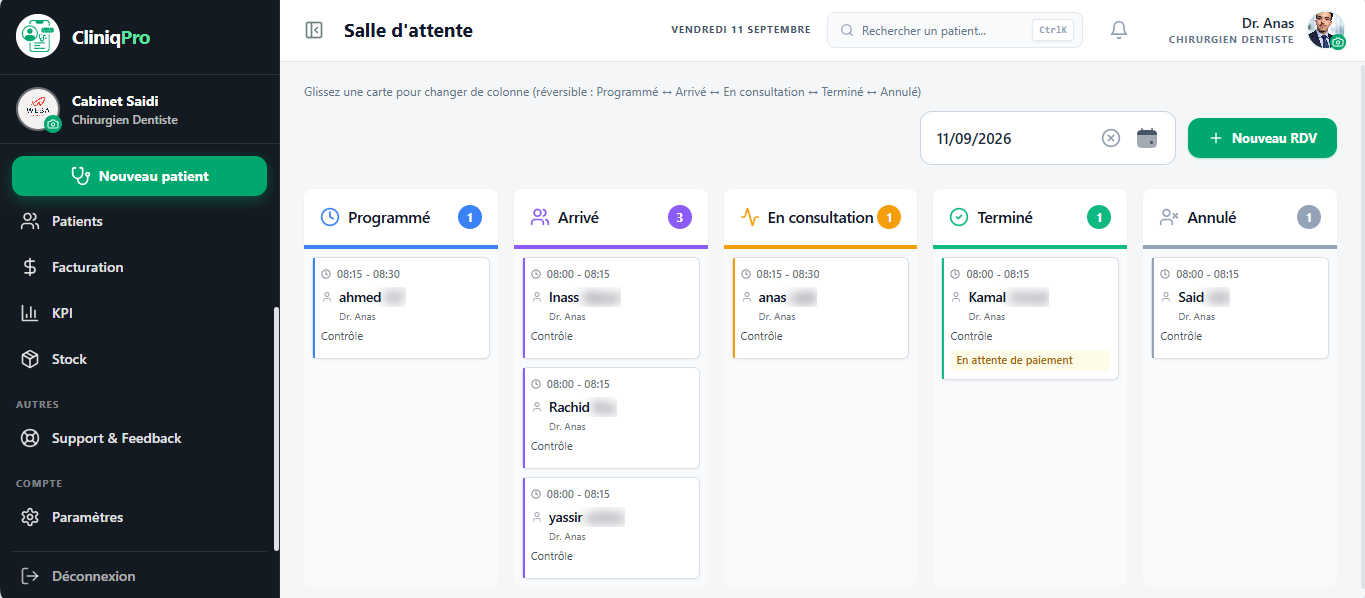This screenshot has height=598, width=1365.
Task: Select Said's card in Annulé
Action: 1240,308
